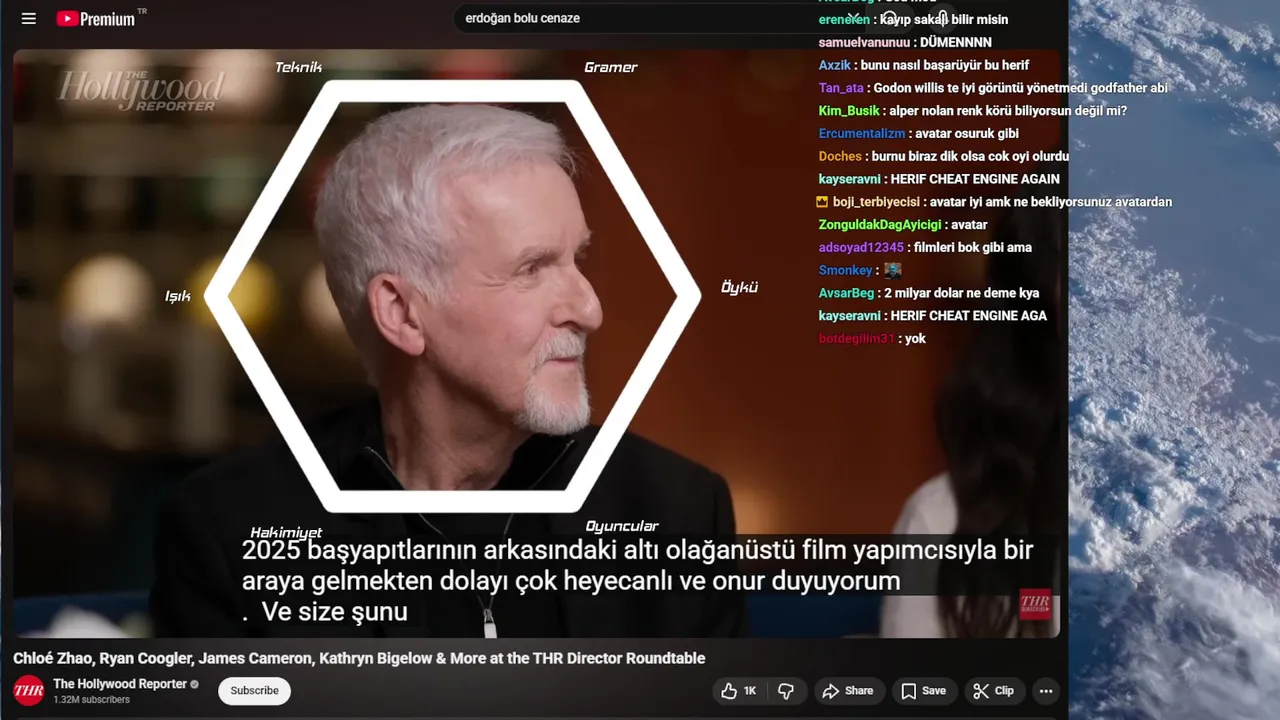This screenshot has height=720, width=1280.
Task: Create a Clip of the video
Action: click(x=994, y=691)
